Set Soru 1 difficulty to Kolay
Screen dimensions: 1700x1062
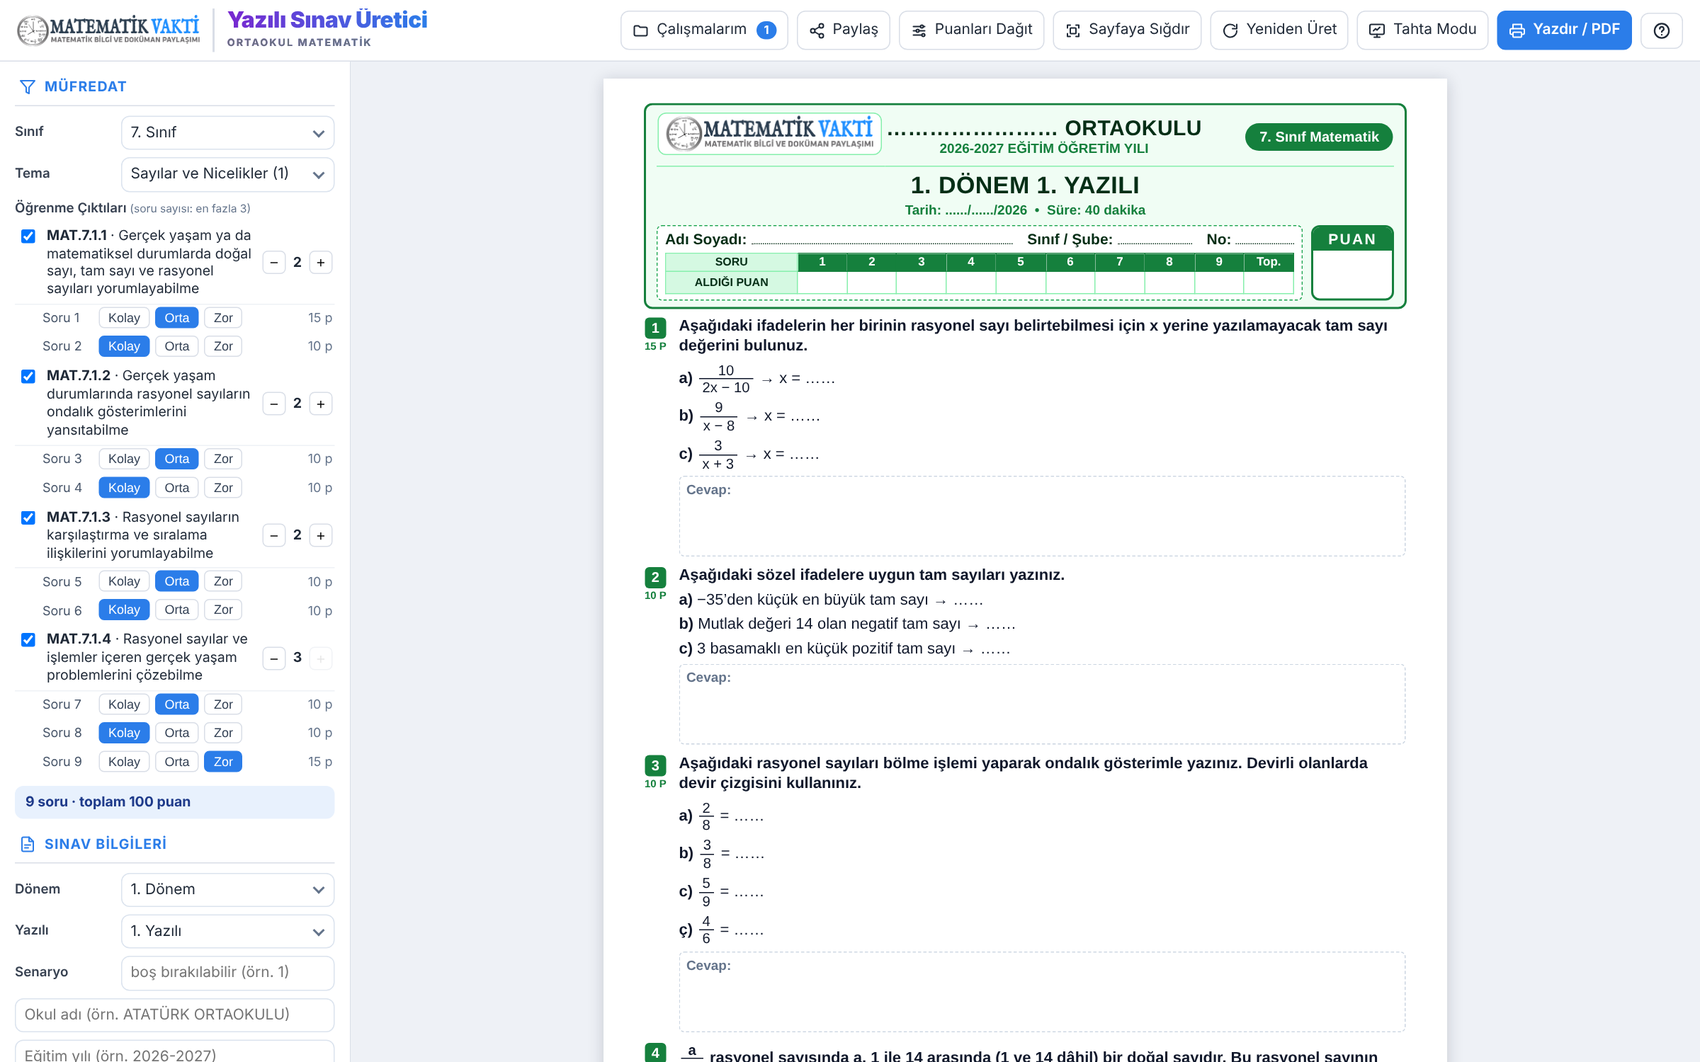point(124,318)
